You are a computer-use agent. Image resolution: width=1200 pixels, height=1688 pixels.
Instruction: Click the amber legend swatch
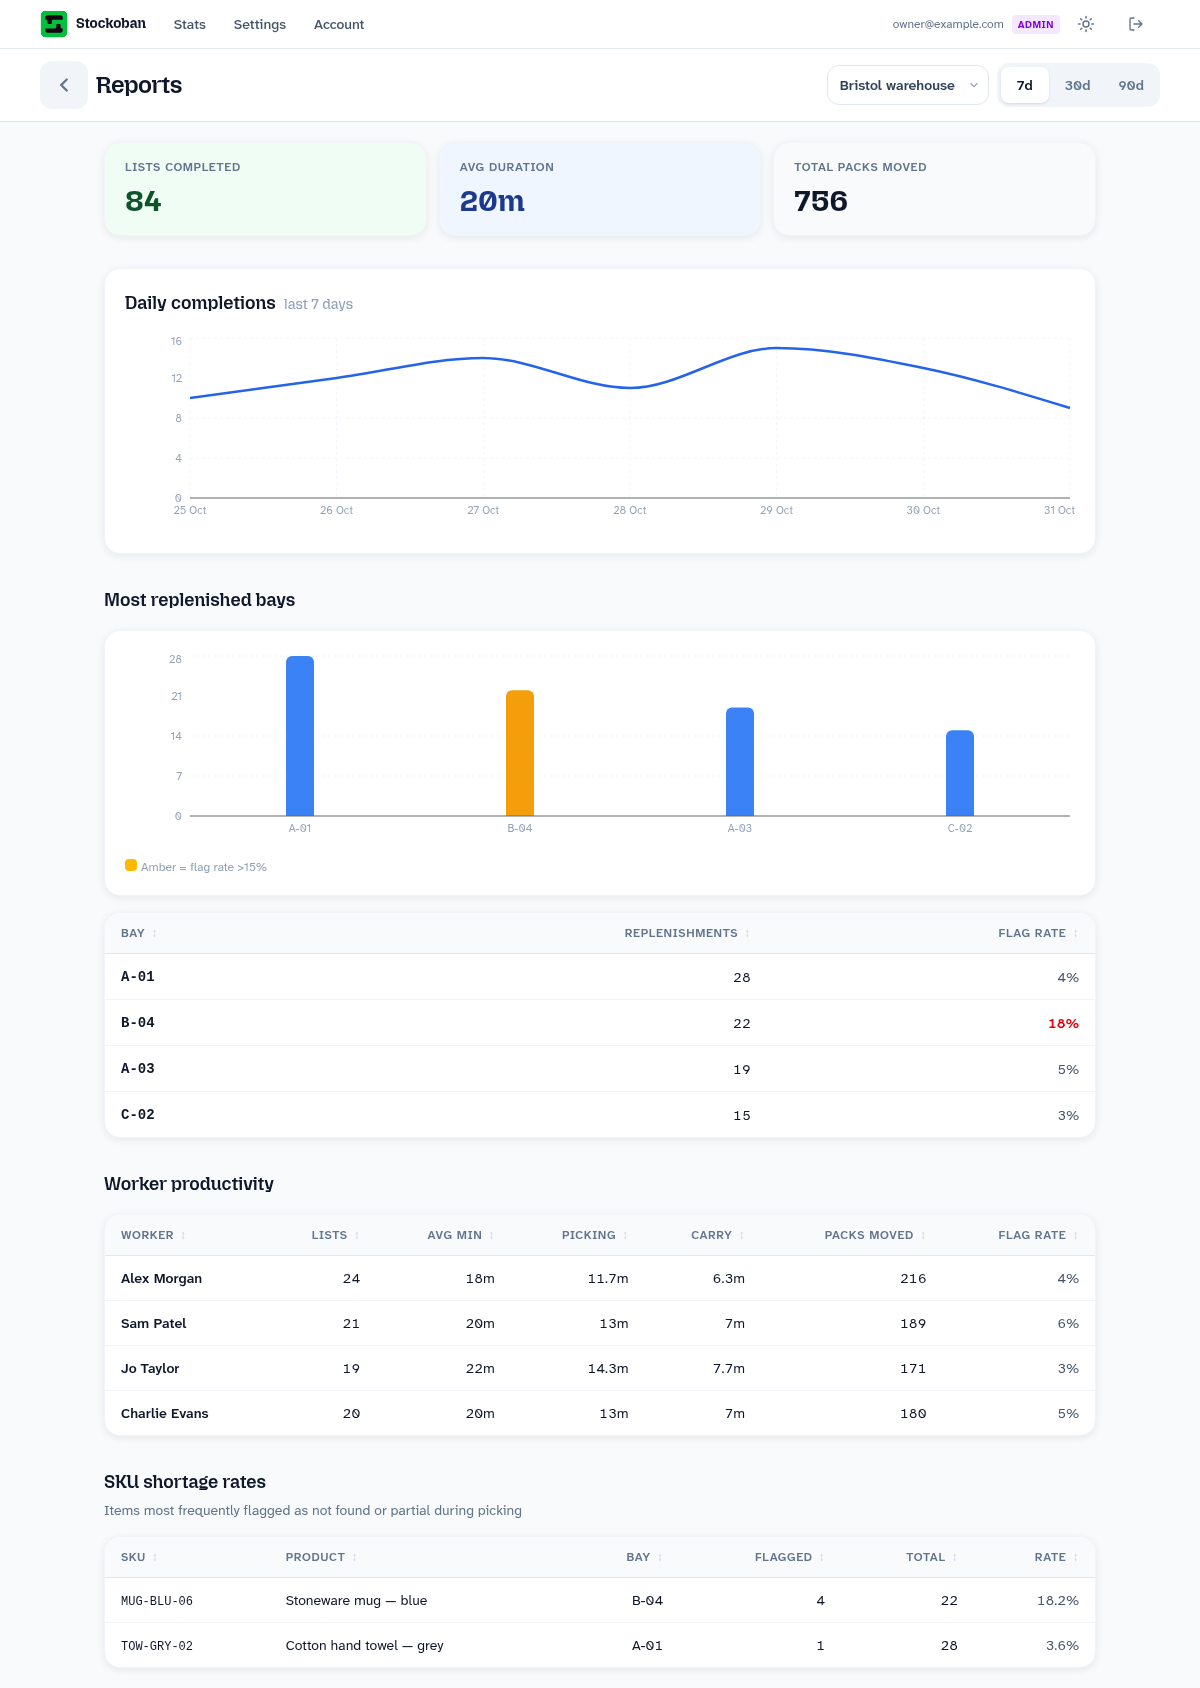pyautogui.click(x=131, y=865)
